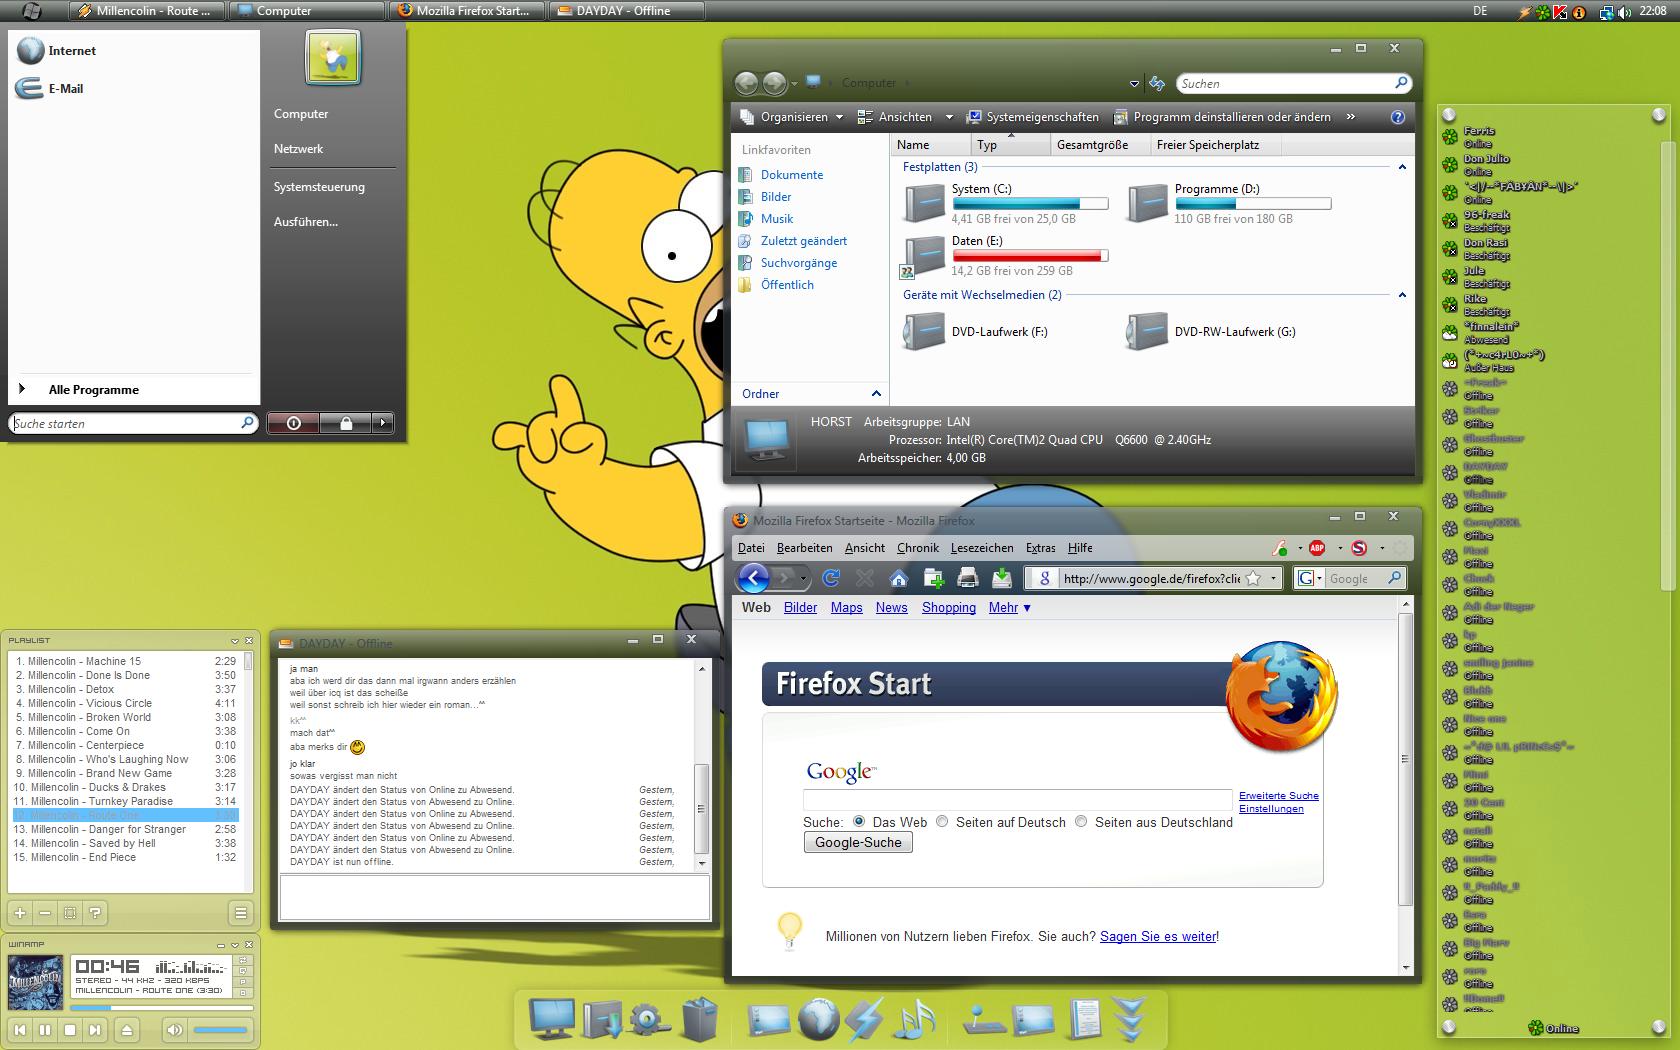Select track Millencolin - Saved by Hell
Screen dimensions: 1680x1050
pos(125,843)
